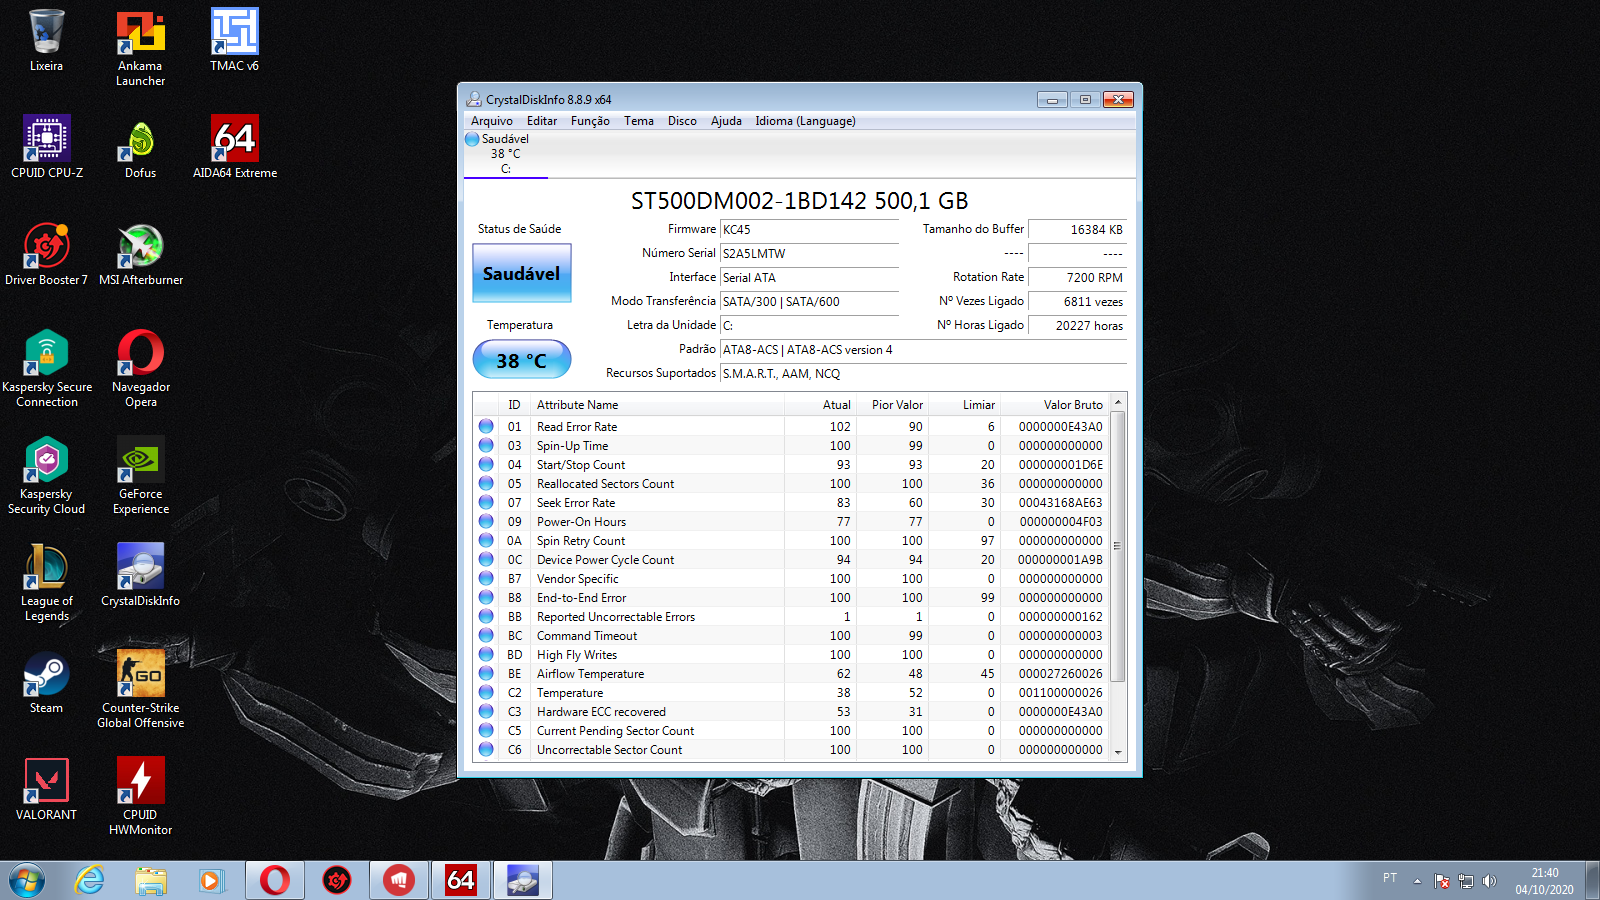
Task: Open the Windows Start menu
Action: [x=27, y=880]
